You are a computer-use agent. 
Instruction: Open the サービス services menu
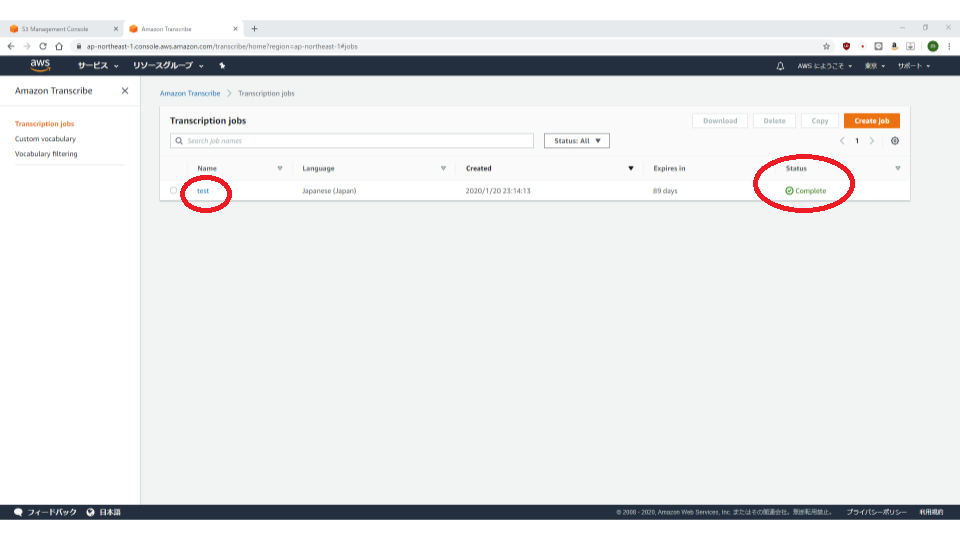pos(98,66)
